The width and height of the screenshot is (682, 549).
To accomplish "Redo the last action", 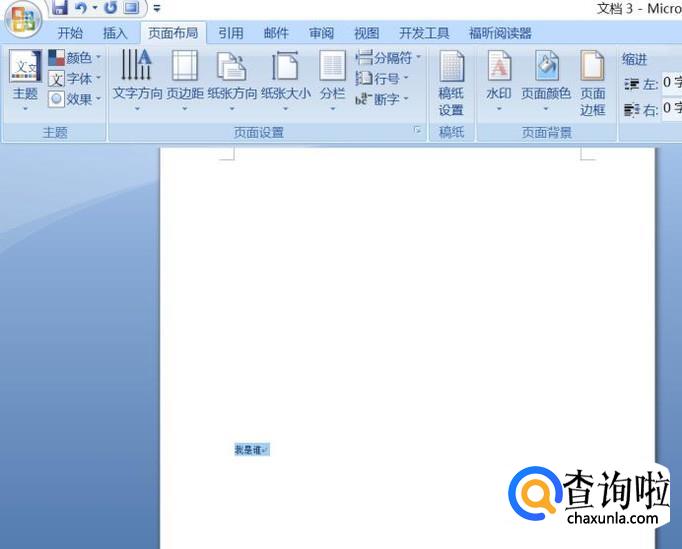I will [110, 7].
